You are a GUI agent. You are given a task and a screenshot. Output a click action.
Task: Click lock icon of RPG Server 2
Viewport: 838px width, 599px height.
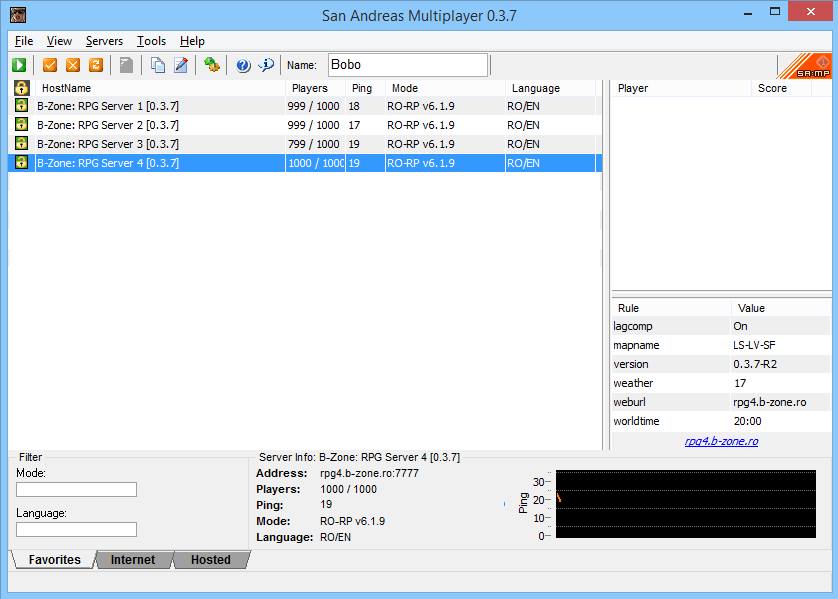click(21, 125)
